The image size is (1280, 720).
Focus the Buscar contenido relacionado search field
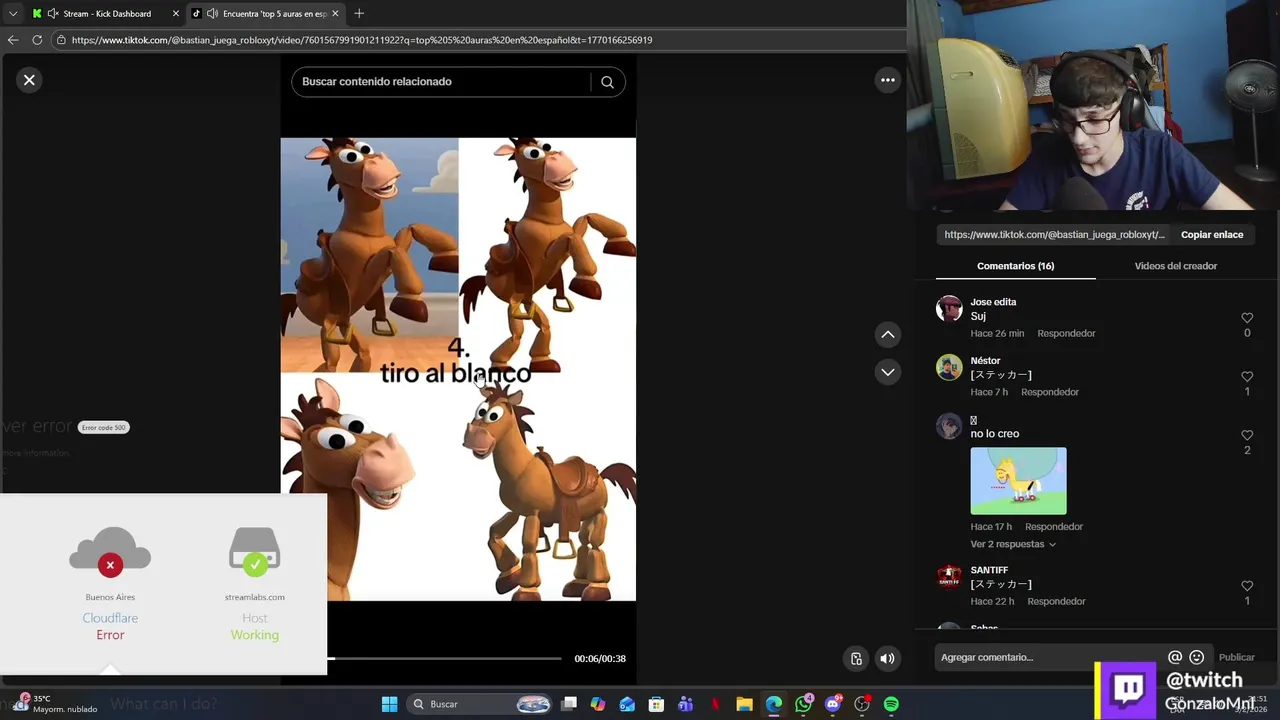click(x=445, y=82)
